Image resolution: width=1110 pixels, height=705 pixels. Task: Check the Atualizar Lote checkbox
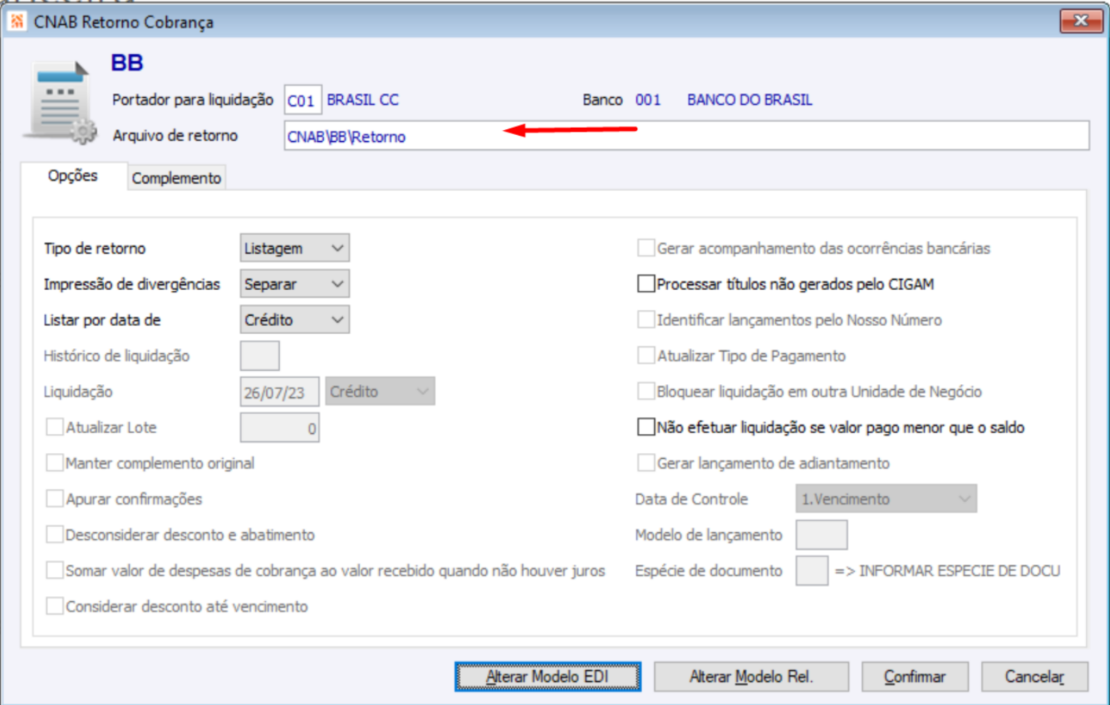[55, 427]
